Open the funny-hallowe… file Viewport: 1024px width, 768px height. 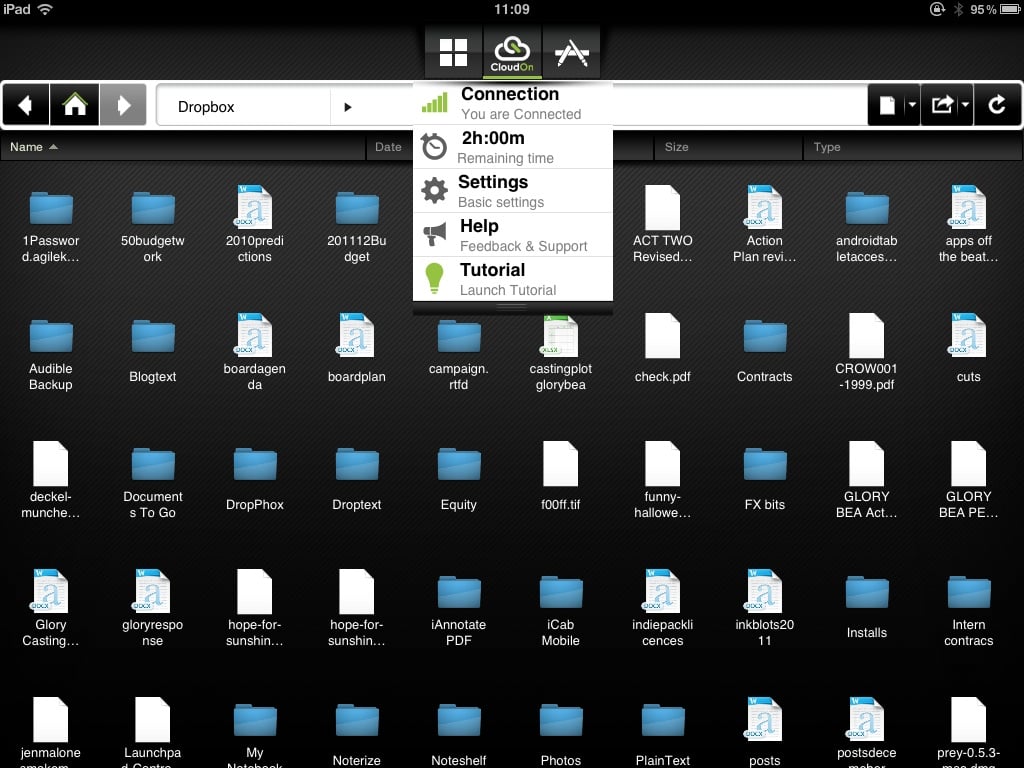[662, 481]
